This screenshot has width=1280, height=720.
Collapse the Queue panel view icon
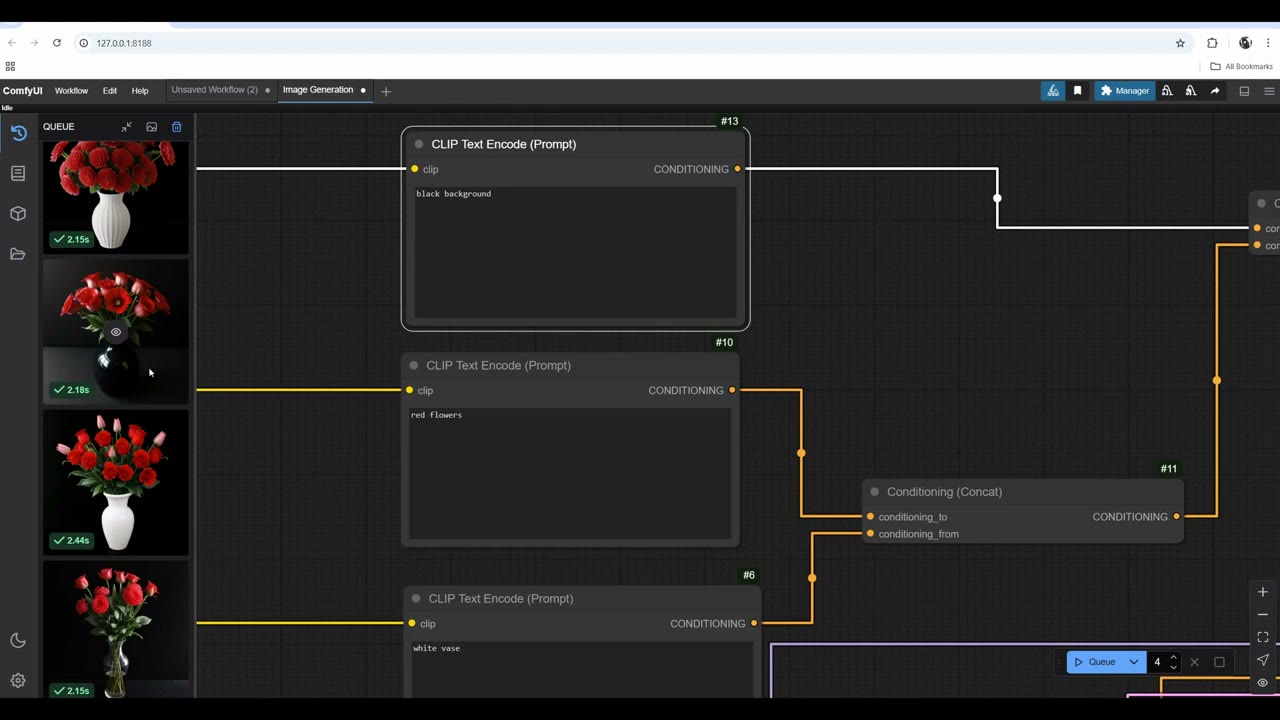click(126, 127)
